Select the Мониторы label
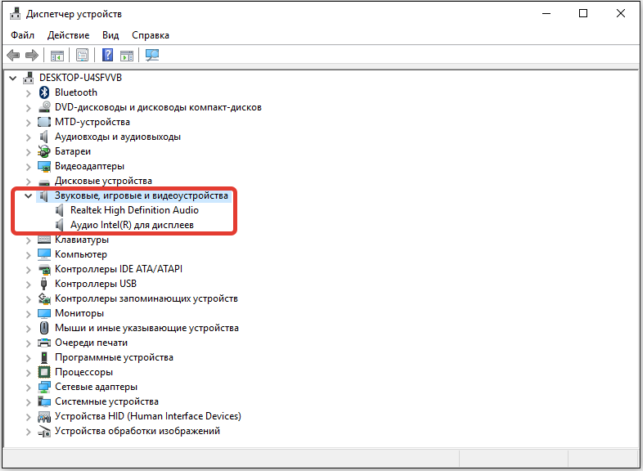 [80, 313]
